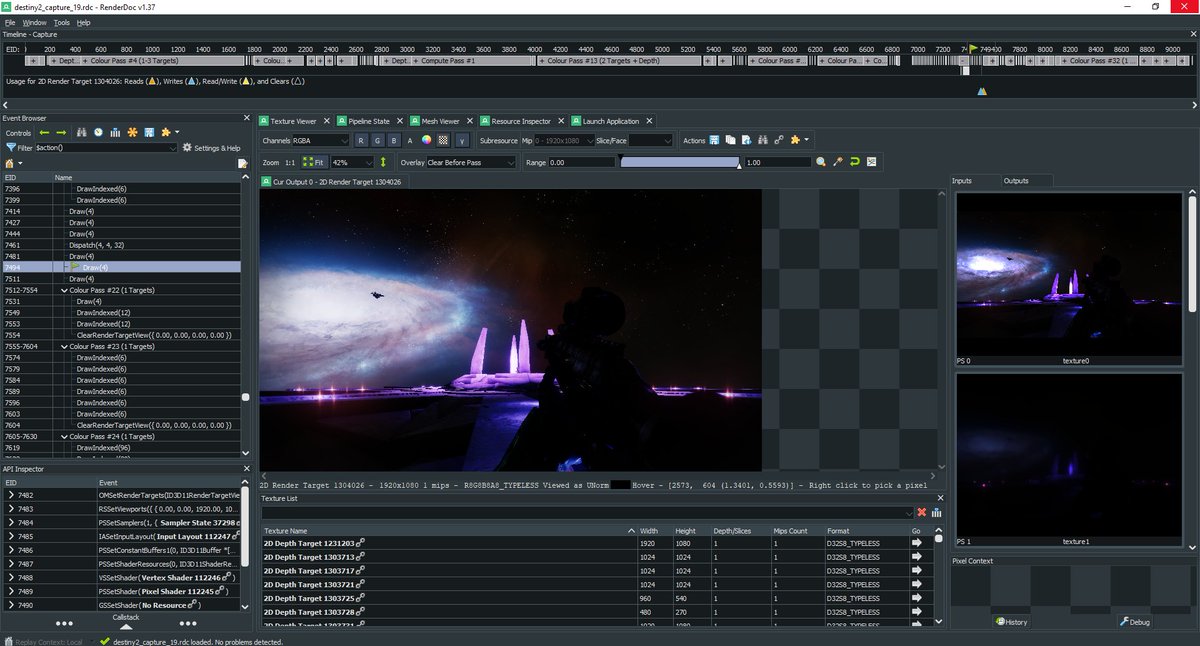Click the filter funnel icon in Event Browser
1200x646 pixels.
pyautogui.click(x=11, y=147)
